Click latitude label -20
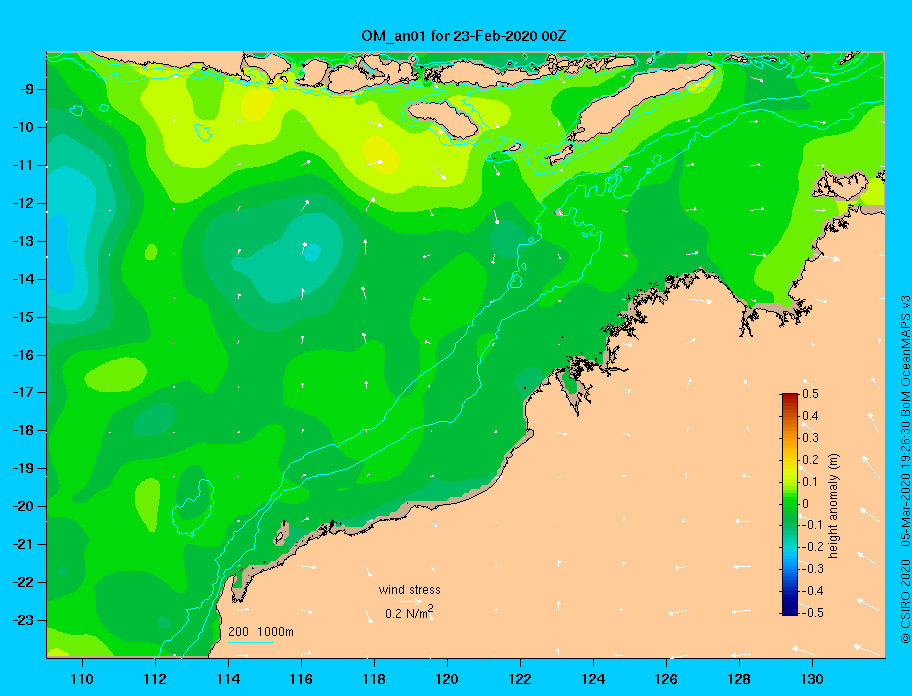 [x=24, y=506]
